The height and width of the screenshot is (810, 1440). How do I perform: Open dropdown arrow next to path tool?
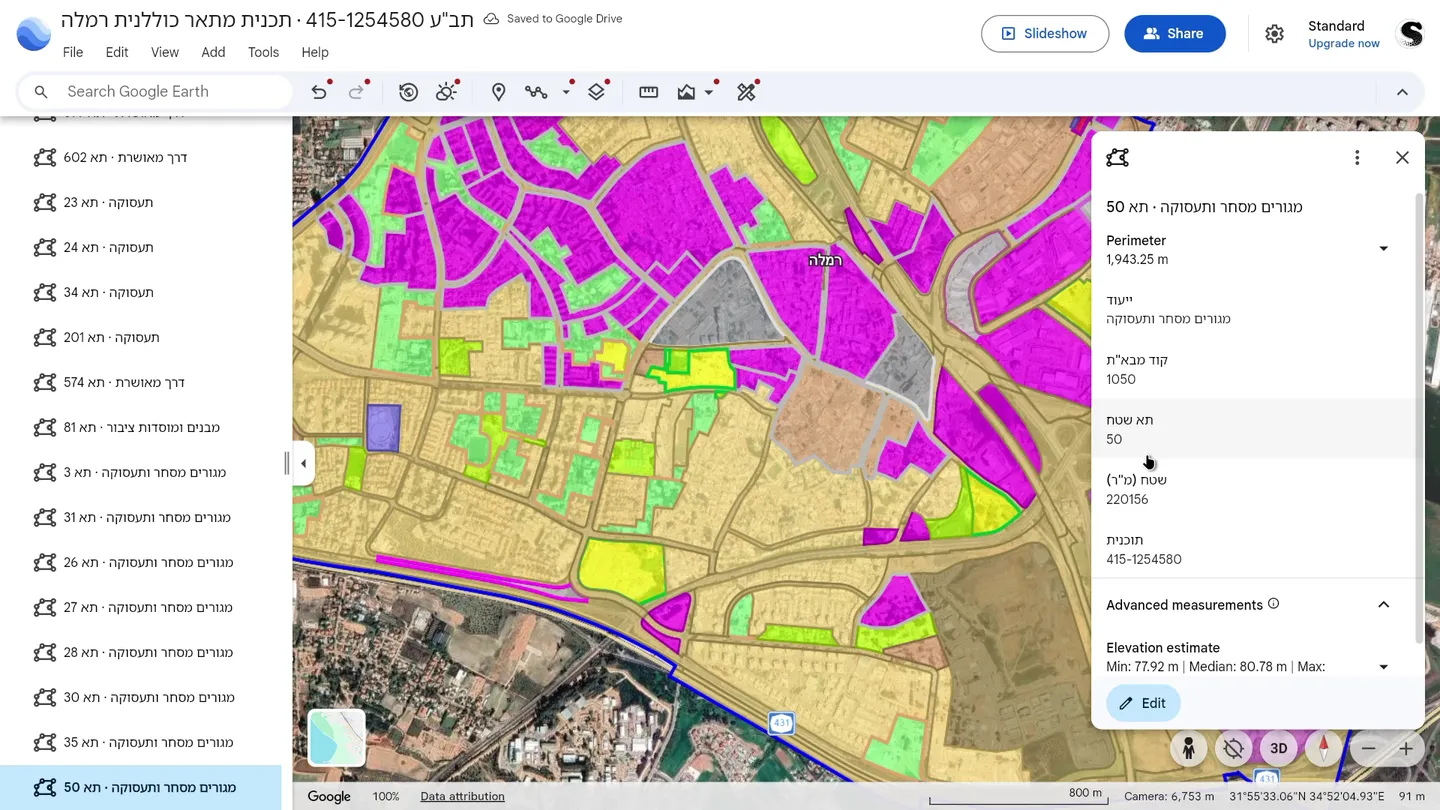coord(566,92)
